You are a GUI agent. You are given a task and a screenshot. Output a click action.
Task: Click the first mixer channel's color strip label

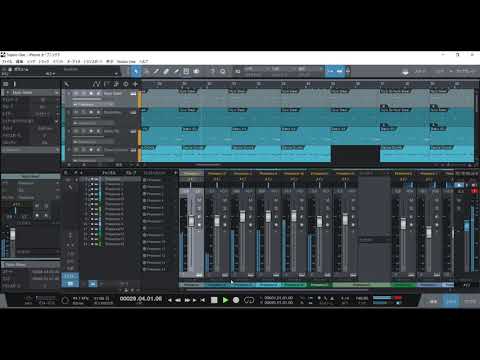click(191, 285)
